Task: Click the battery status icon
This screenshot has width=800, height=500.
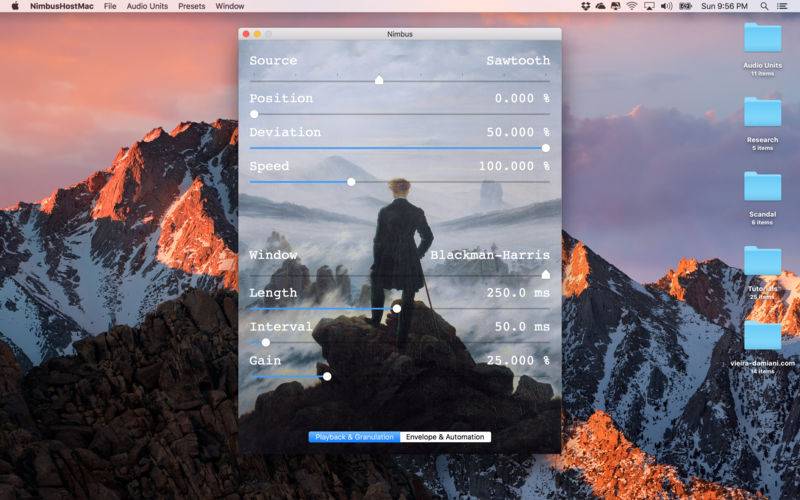Action: tap(685, 6)
